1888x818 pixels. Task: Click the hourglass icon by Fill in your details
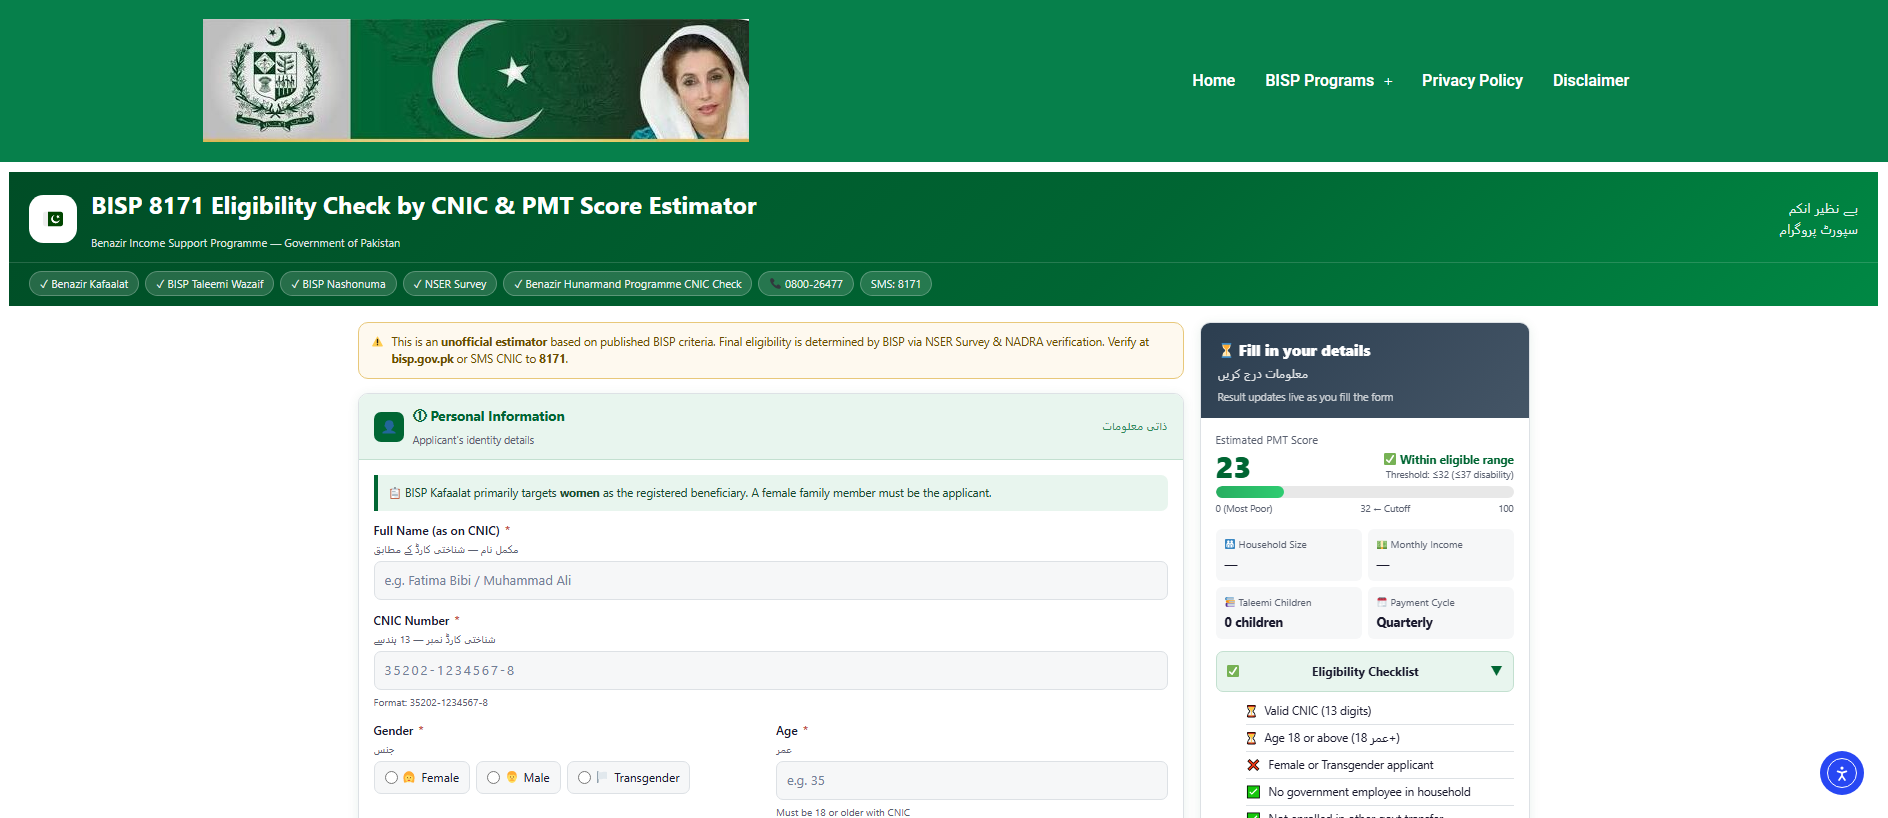(x=1226, y=351)
